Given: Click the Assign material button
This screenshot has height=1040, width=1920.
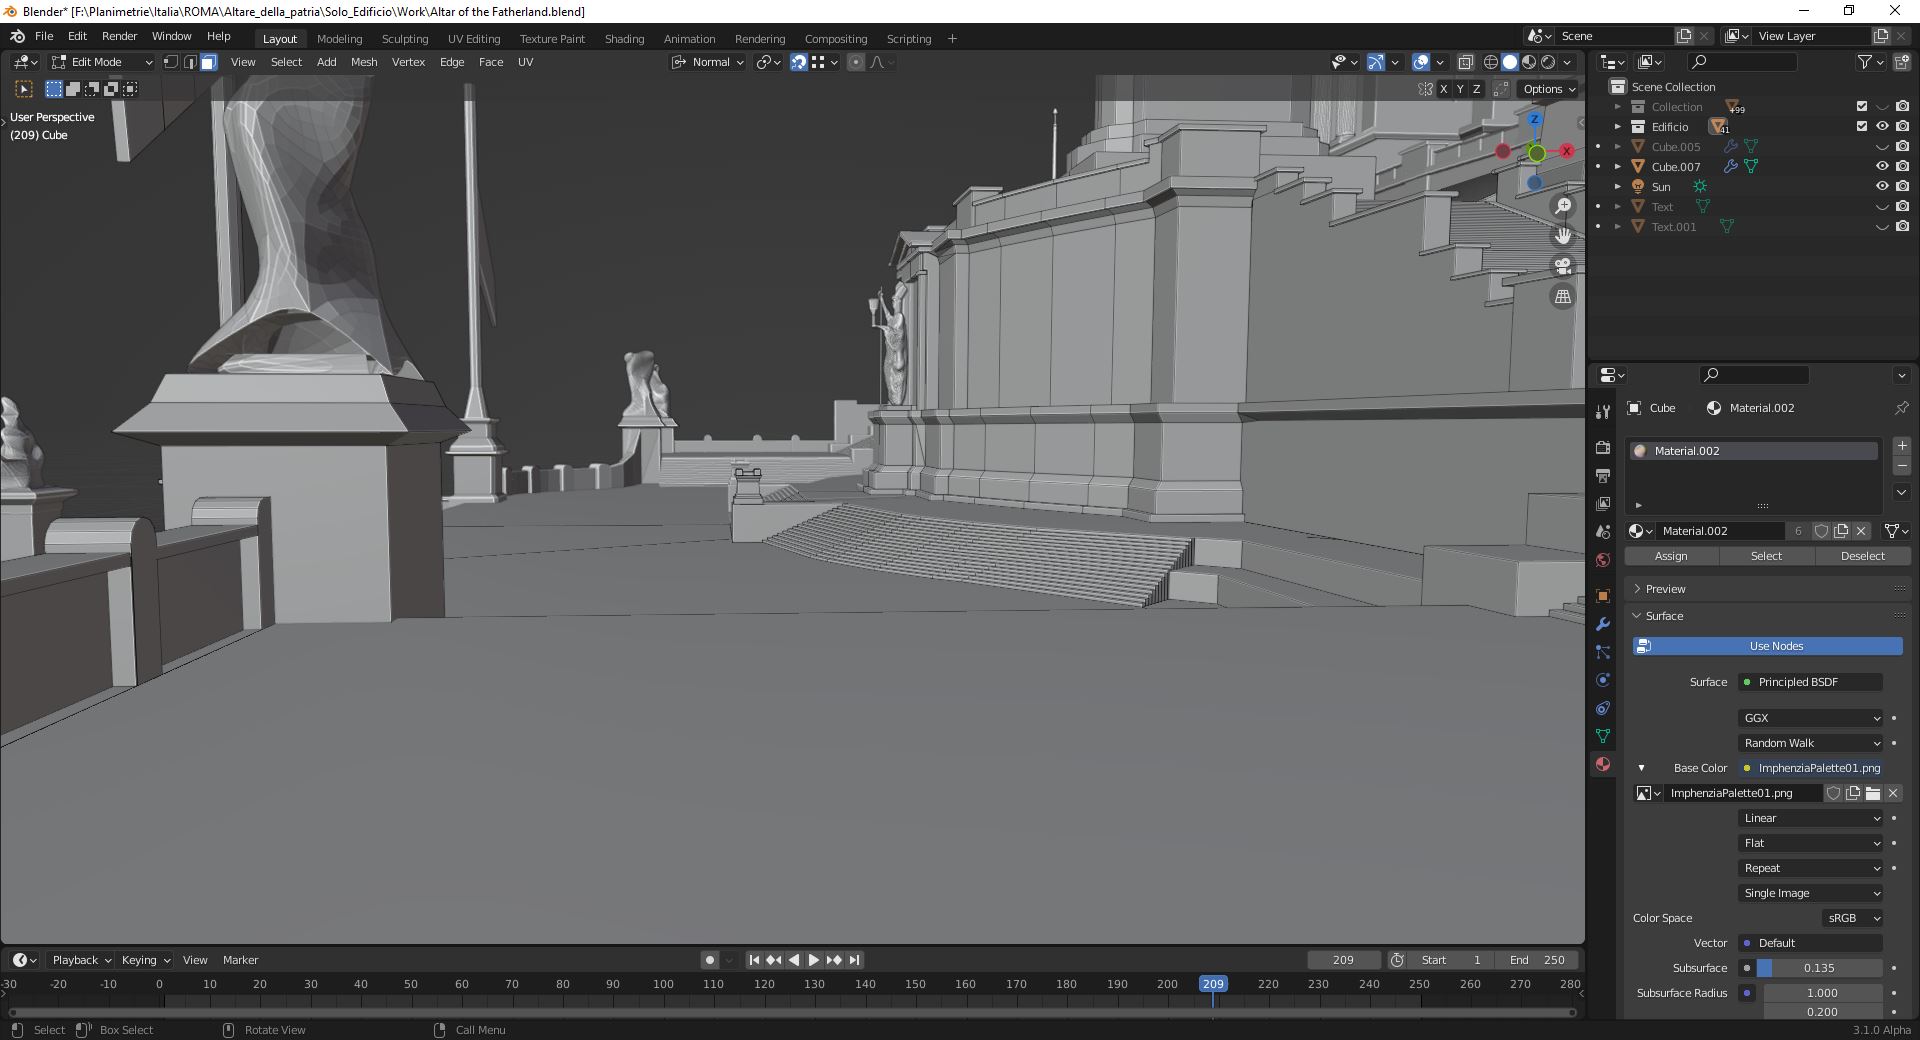Looking at the screenshot, I should [x=1670, y=556].
